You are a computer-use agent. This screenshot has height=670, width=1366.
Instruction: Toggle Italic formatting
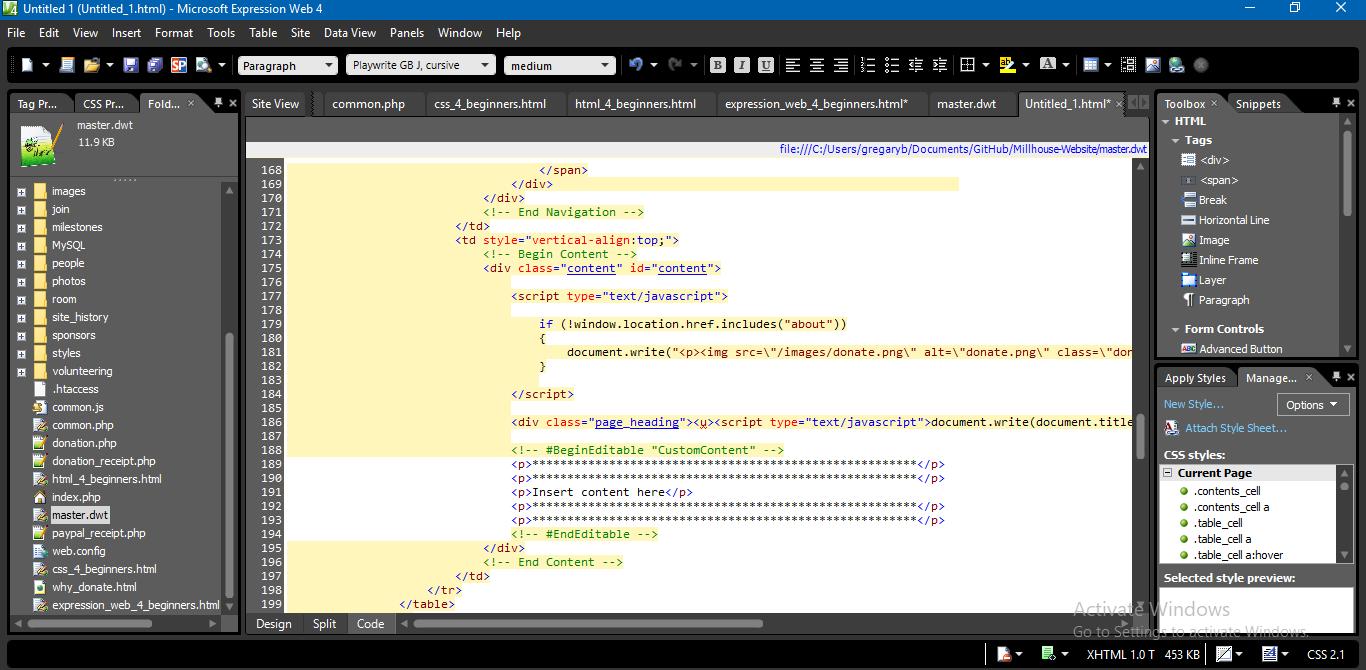tap(742, 65)
